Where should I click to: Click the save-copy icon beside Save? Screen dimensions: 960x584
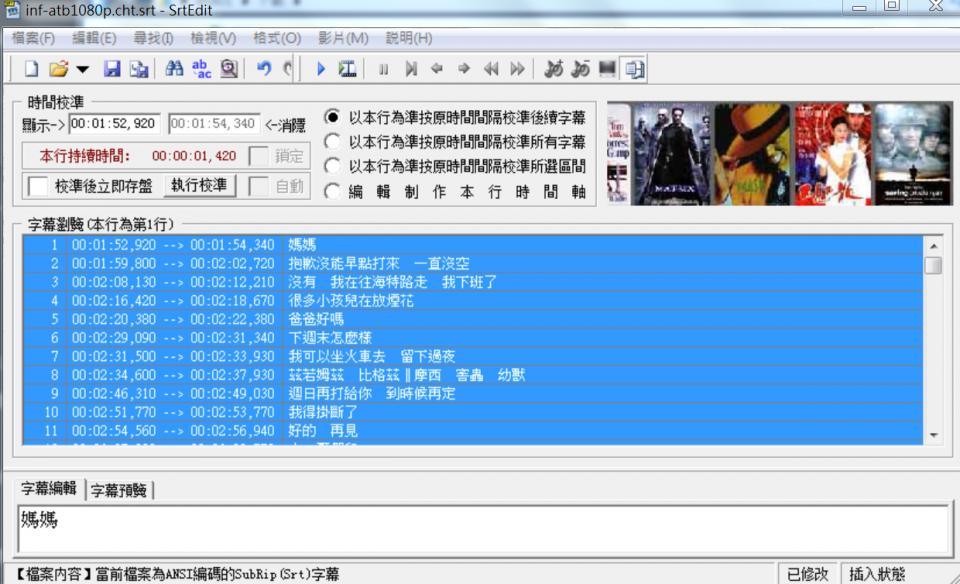137,68
